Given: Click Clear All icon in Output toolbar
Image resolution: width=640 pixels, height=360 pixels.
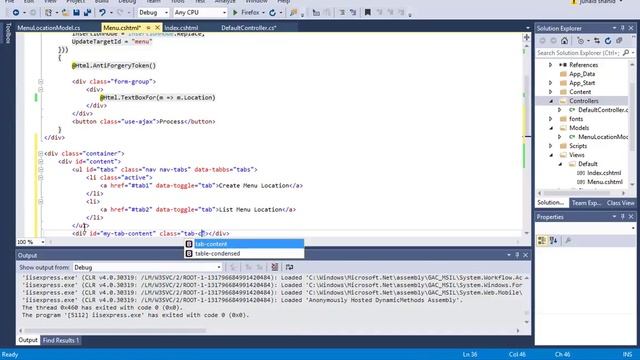Looking at the screenshot, I should [x=275, y=267].
